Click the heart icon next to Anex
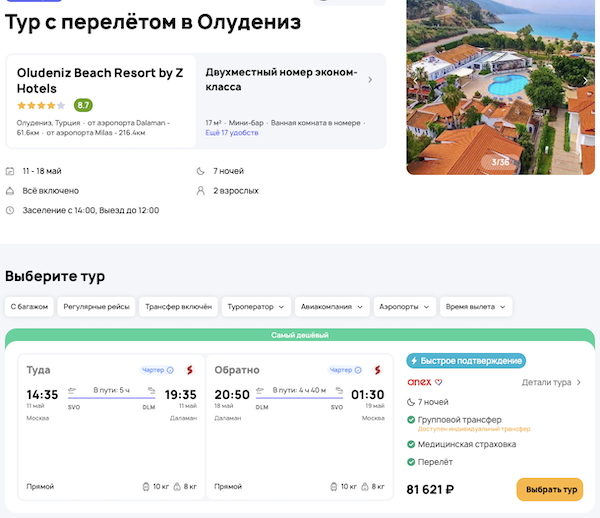The width and height of the screenshot is (600, 518). (x=438, y=382)
